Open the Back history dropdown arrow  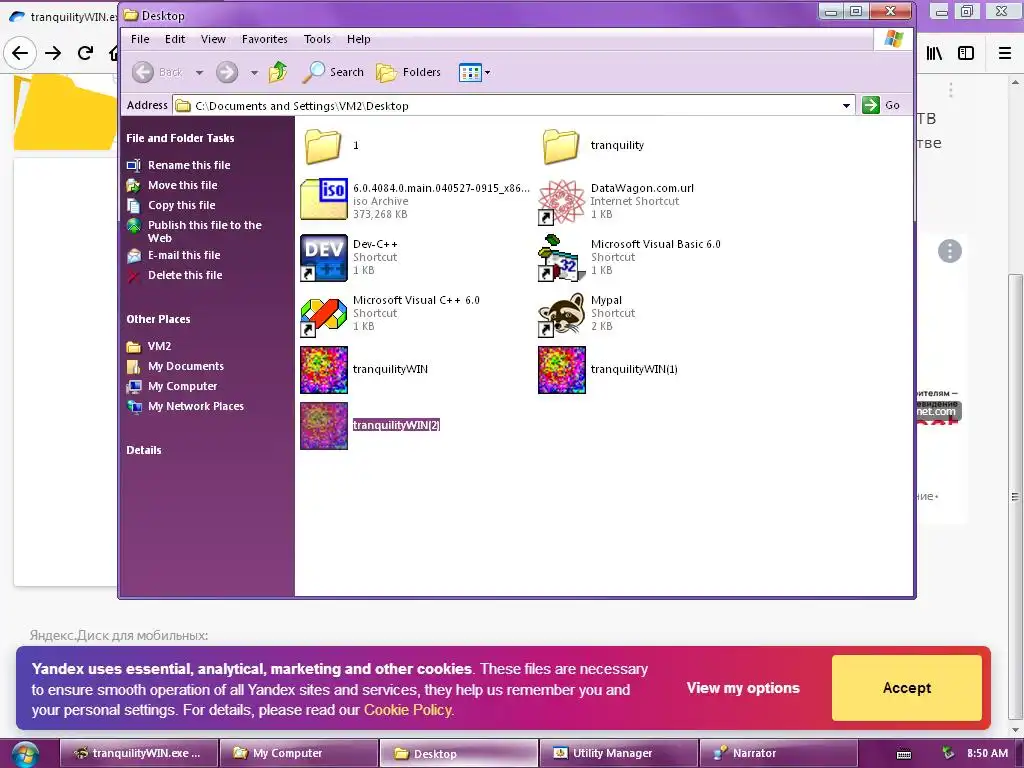click(x=199, y=72)
